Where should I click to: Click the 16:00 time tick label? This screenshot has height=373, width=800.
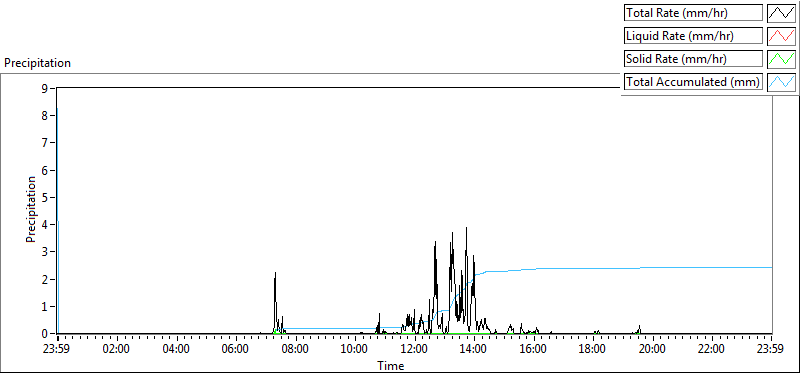(x=534, y=350)
